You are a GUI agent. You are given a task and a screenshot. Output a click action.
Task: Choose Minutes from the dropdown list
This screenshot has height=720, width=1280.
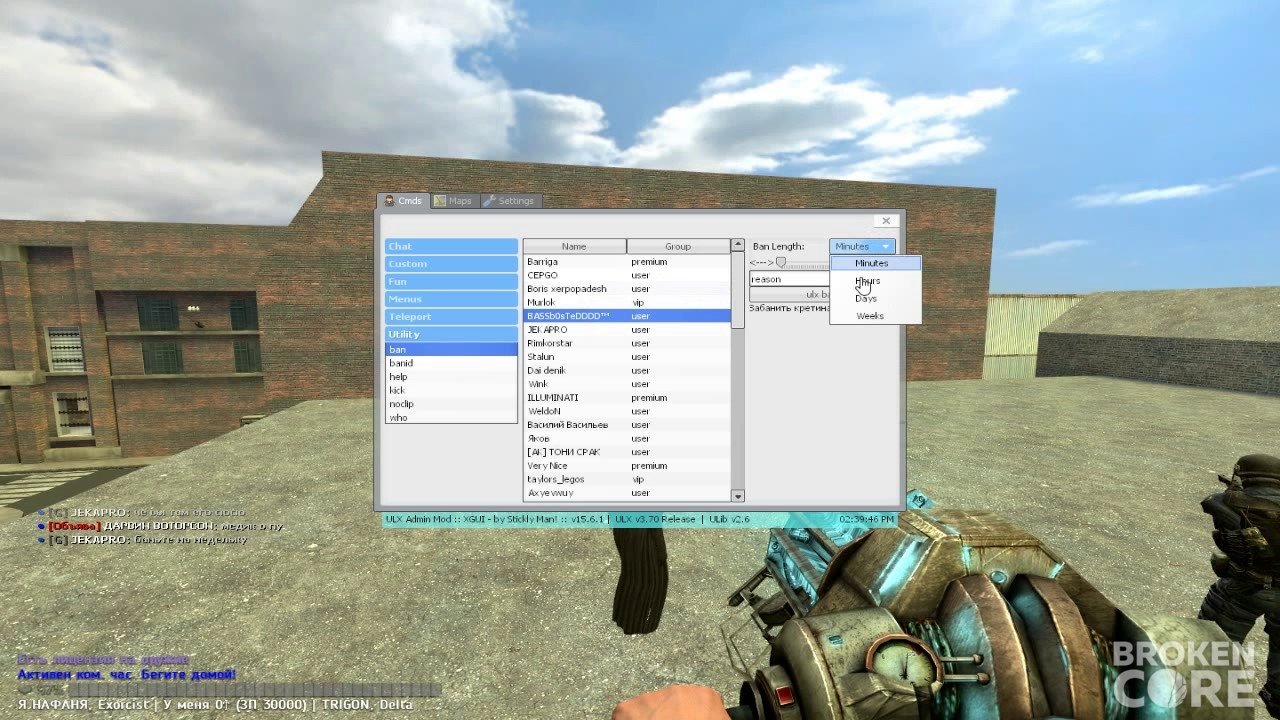point(875,263)
